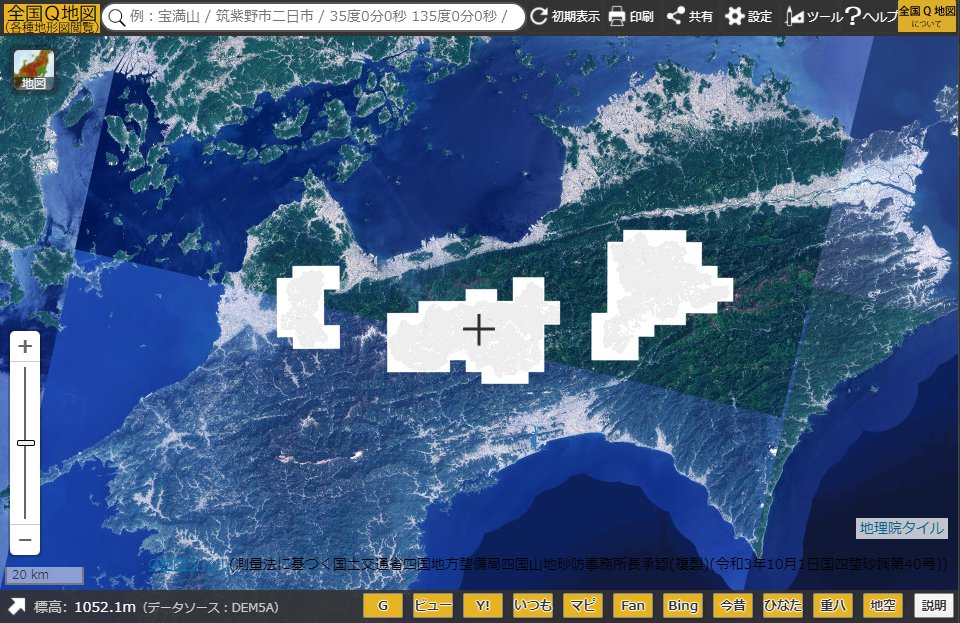The height and width of the screenshot is (623, 960).
Task: Select the いつも map tab
Action: (x=535, y=605)
